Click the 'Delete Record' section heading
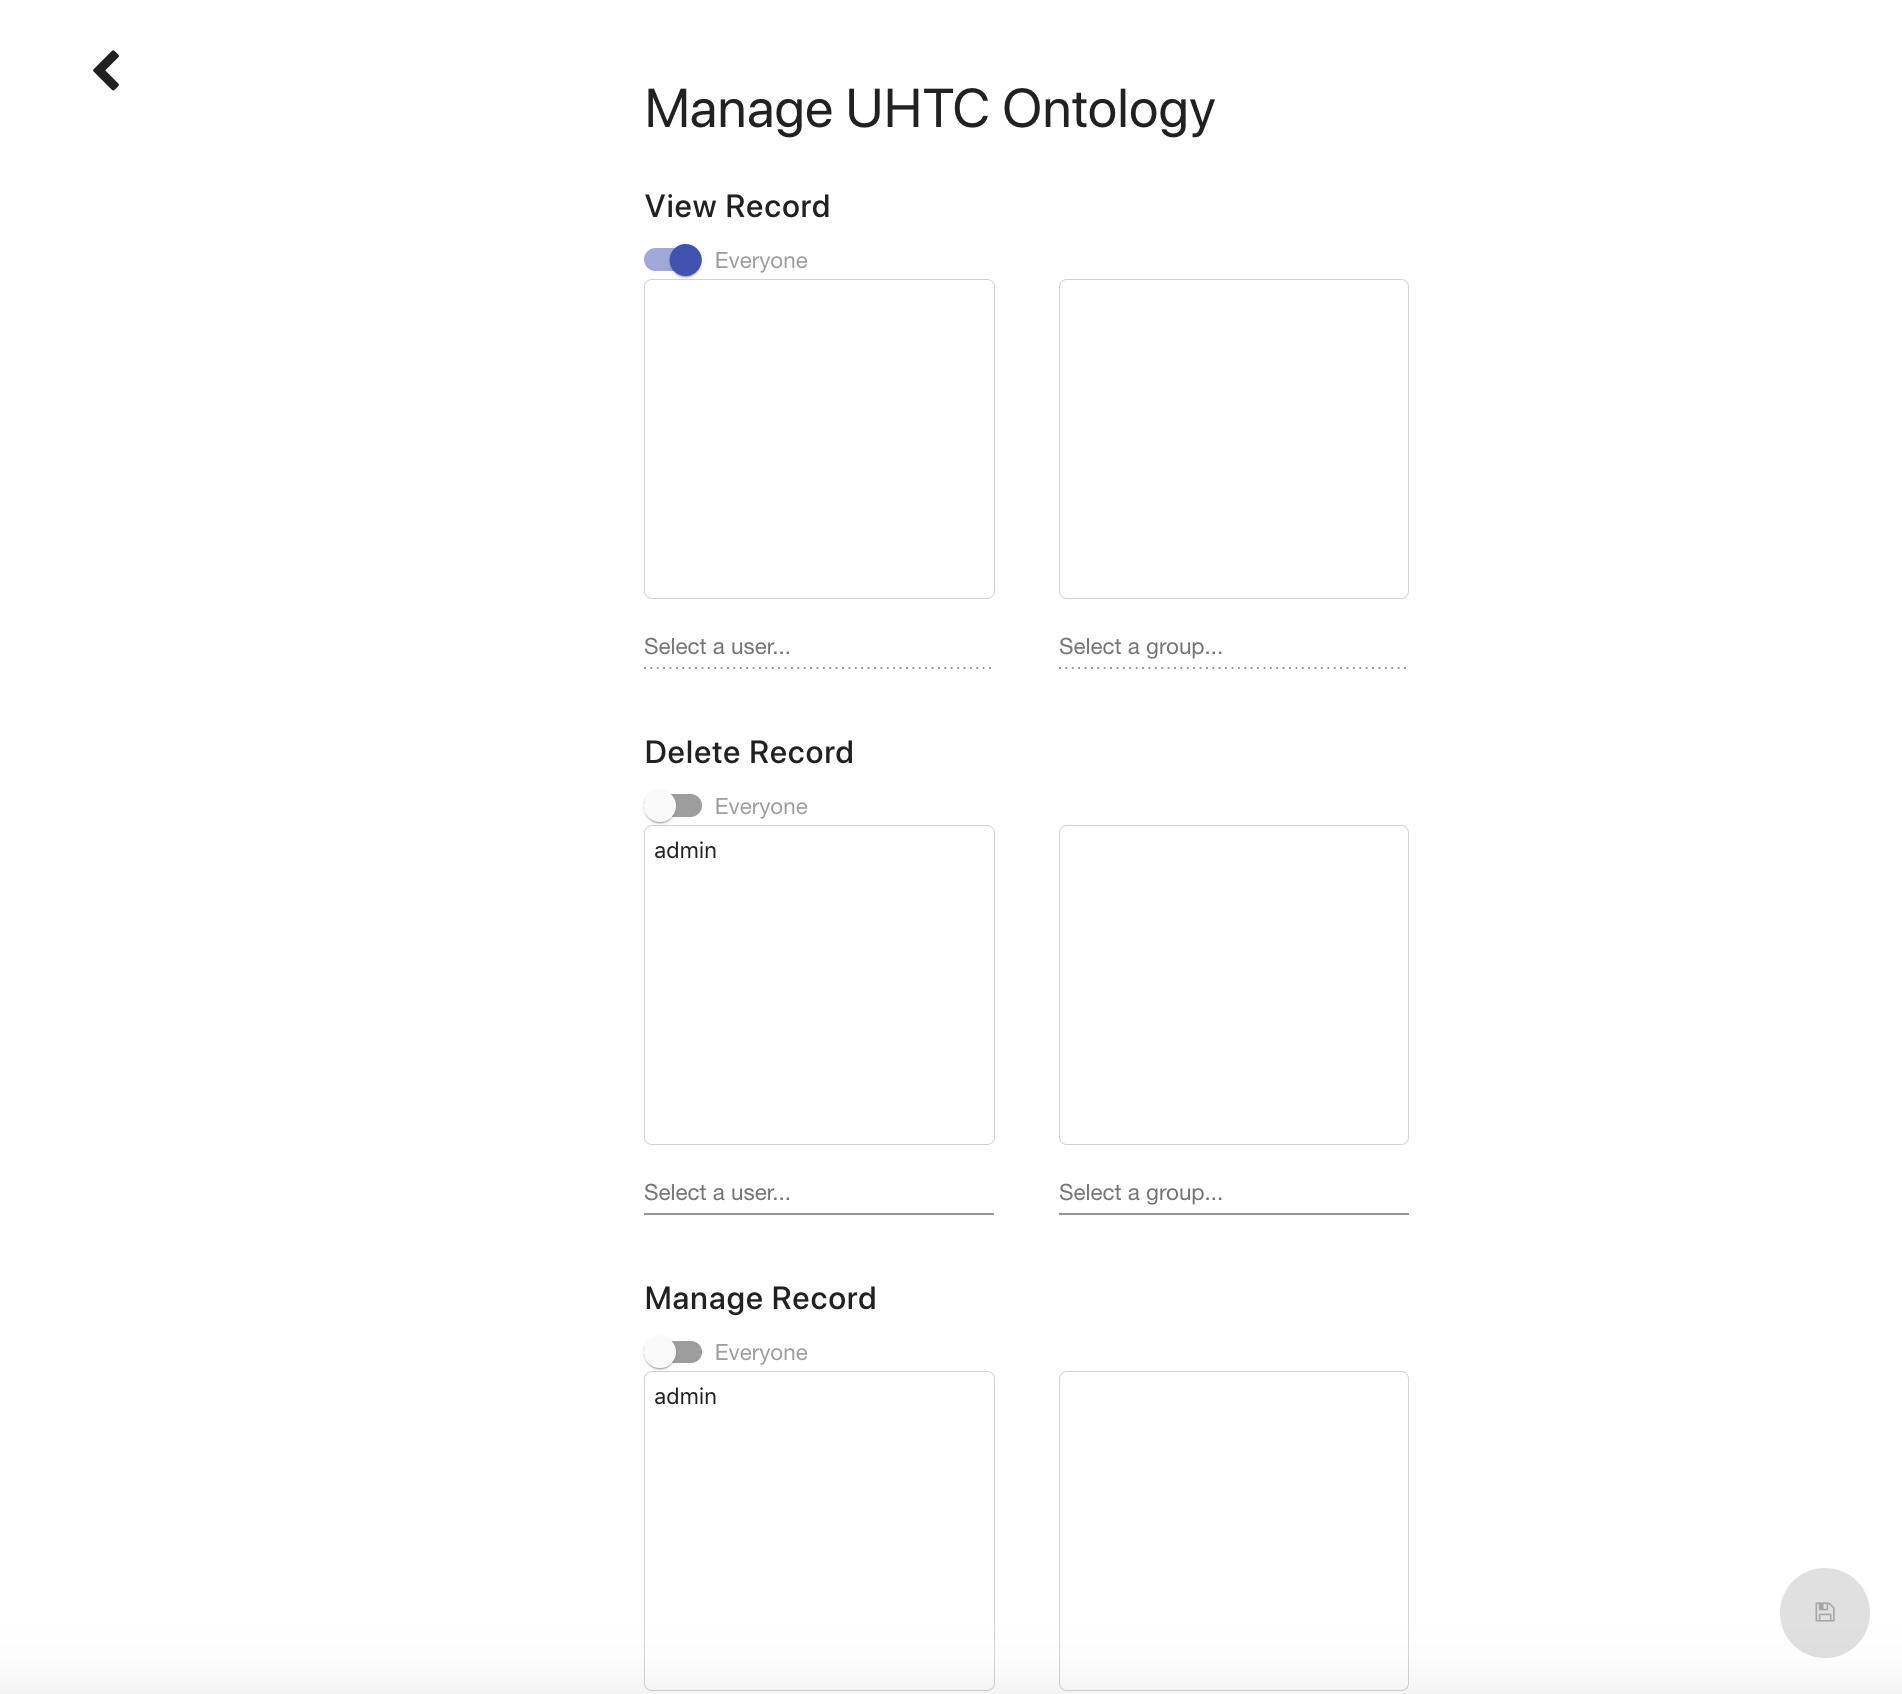The height and width of the screenshot is (1694, 1902). [749, 752]
